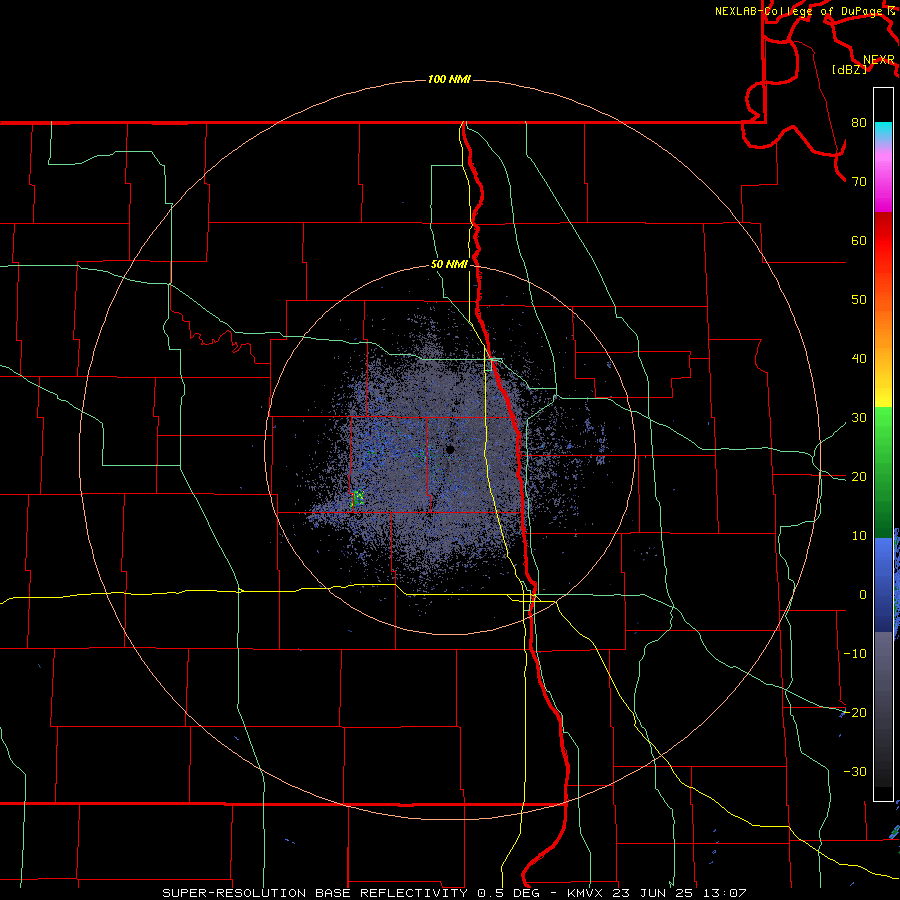The width and height of the screenshot is (900, 900).
Task: Click the 40 value on the dBZ scale
Action: [x=859, y=359]
